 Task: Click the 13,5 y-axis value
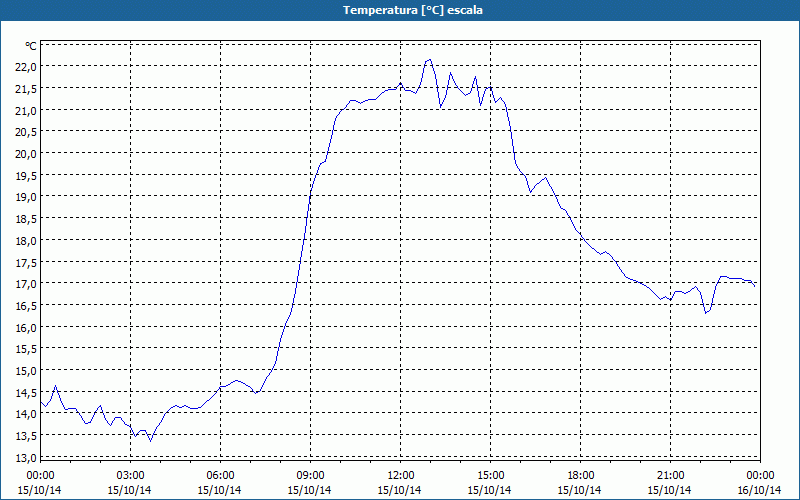tap(26, 436)
